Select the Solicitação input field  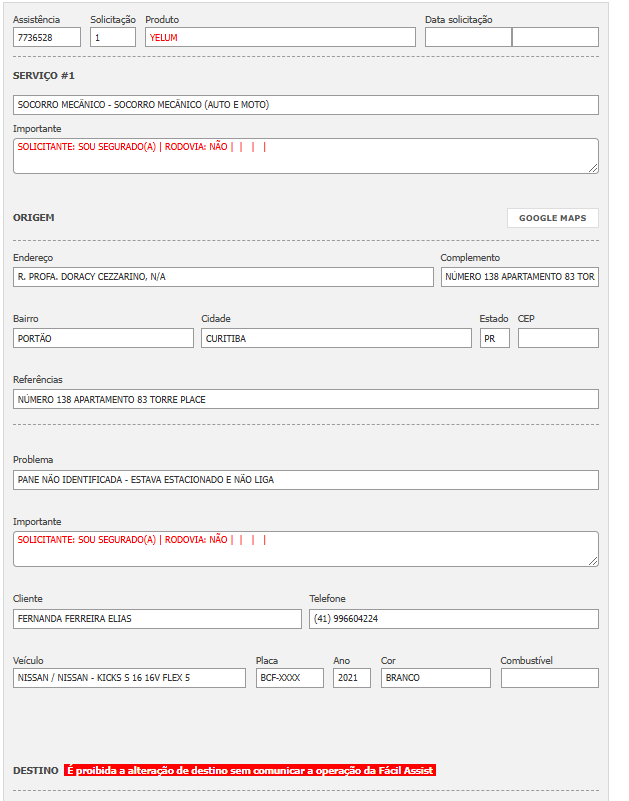click(112, 37)
